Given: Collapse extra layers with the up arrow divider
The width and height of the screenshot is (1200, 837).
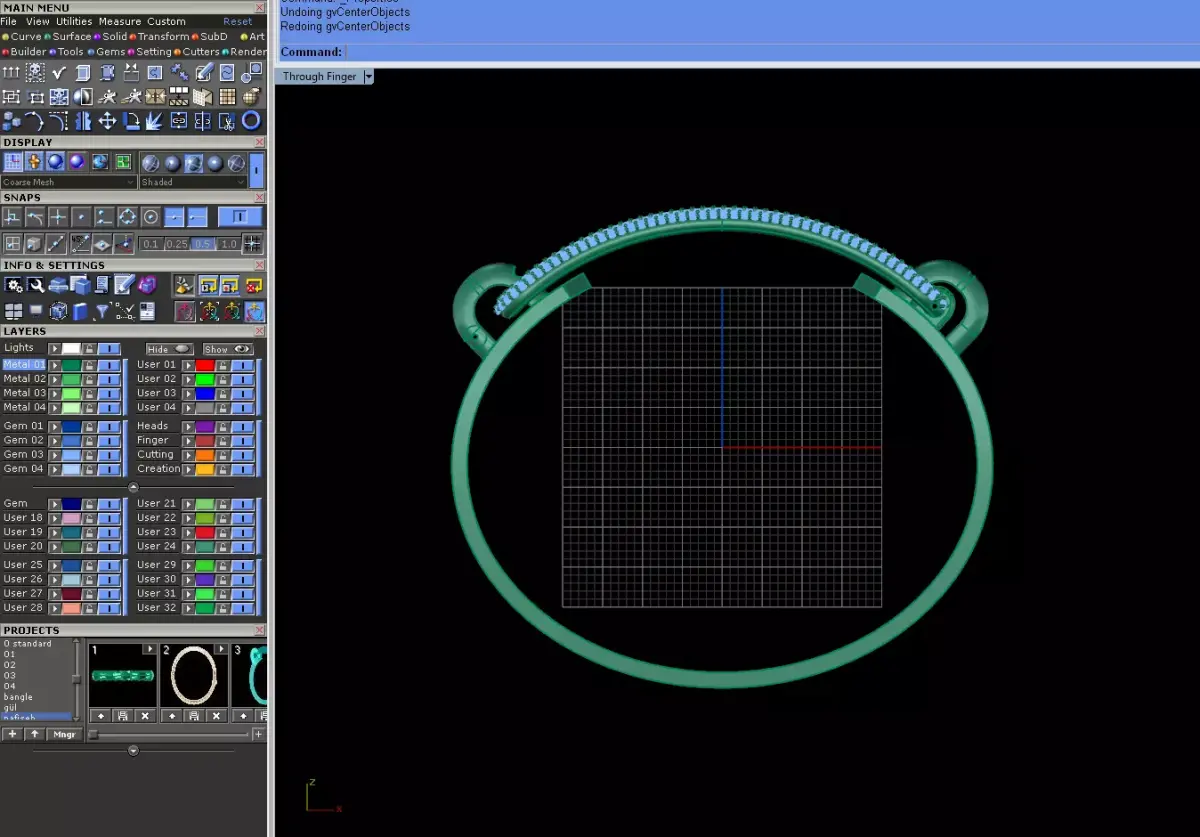Looking at the screenshot, I should (x=133, y=487).
